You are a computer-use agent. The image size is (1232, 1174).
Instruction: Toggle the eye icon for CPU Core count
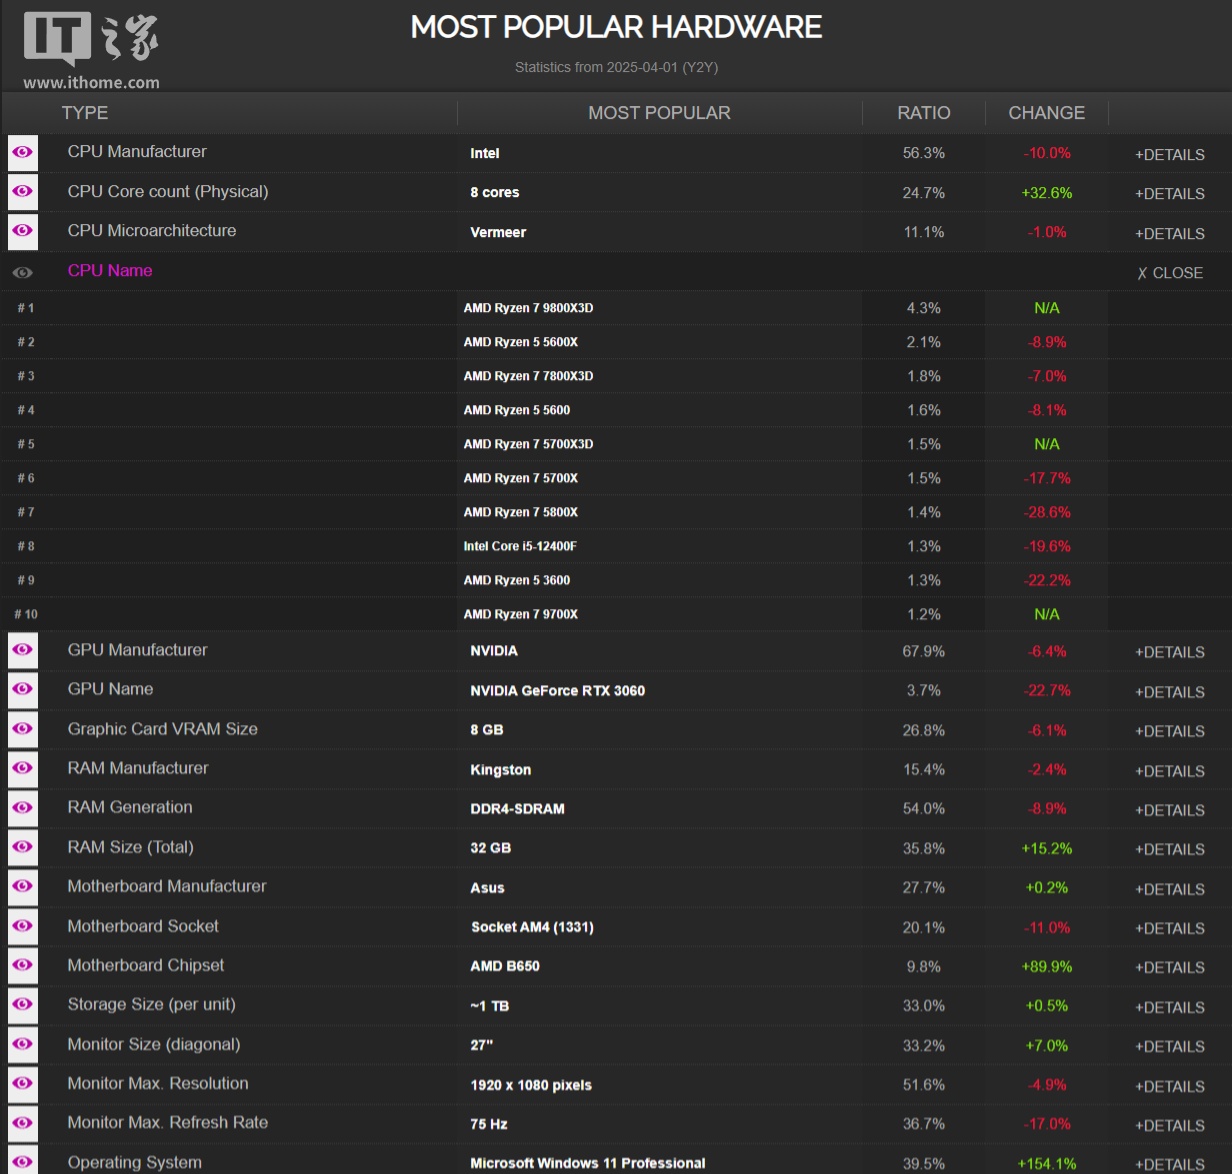point(22,192)
